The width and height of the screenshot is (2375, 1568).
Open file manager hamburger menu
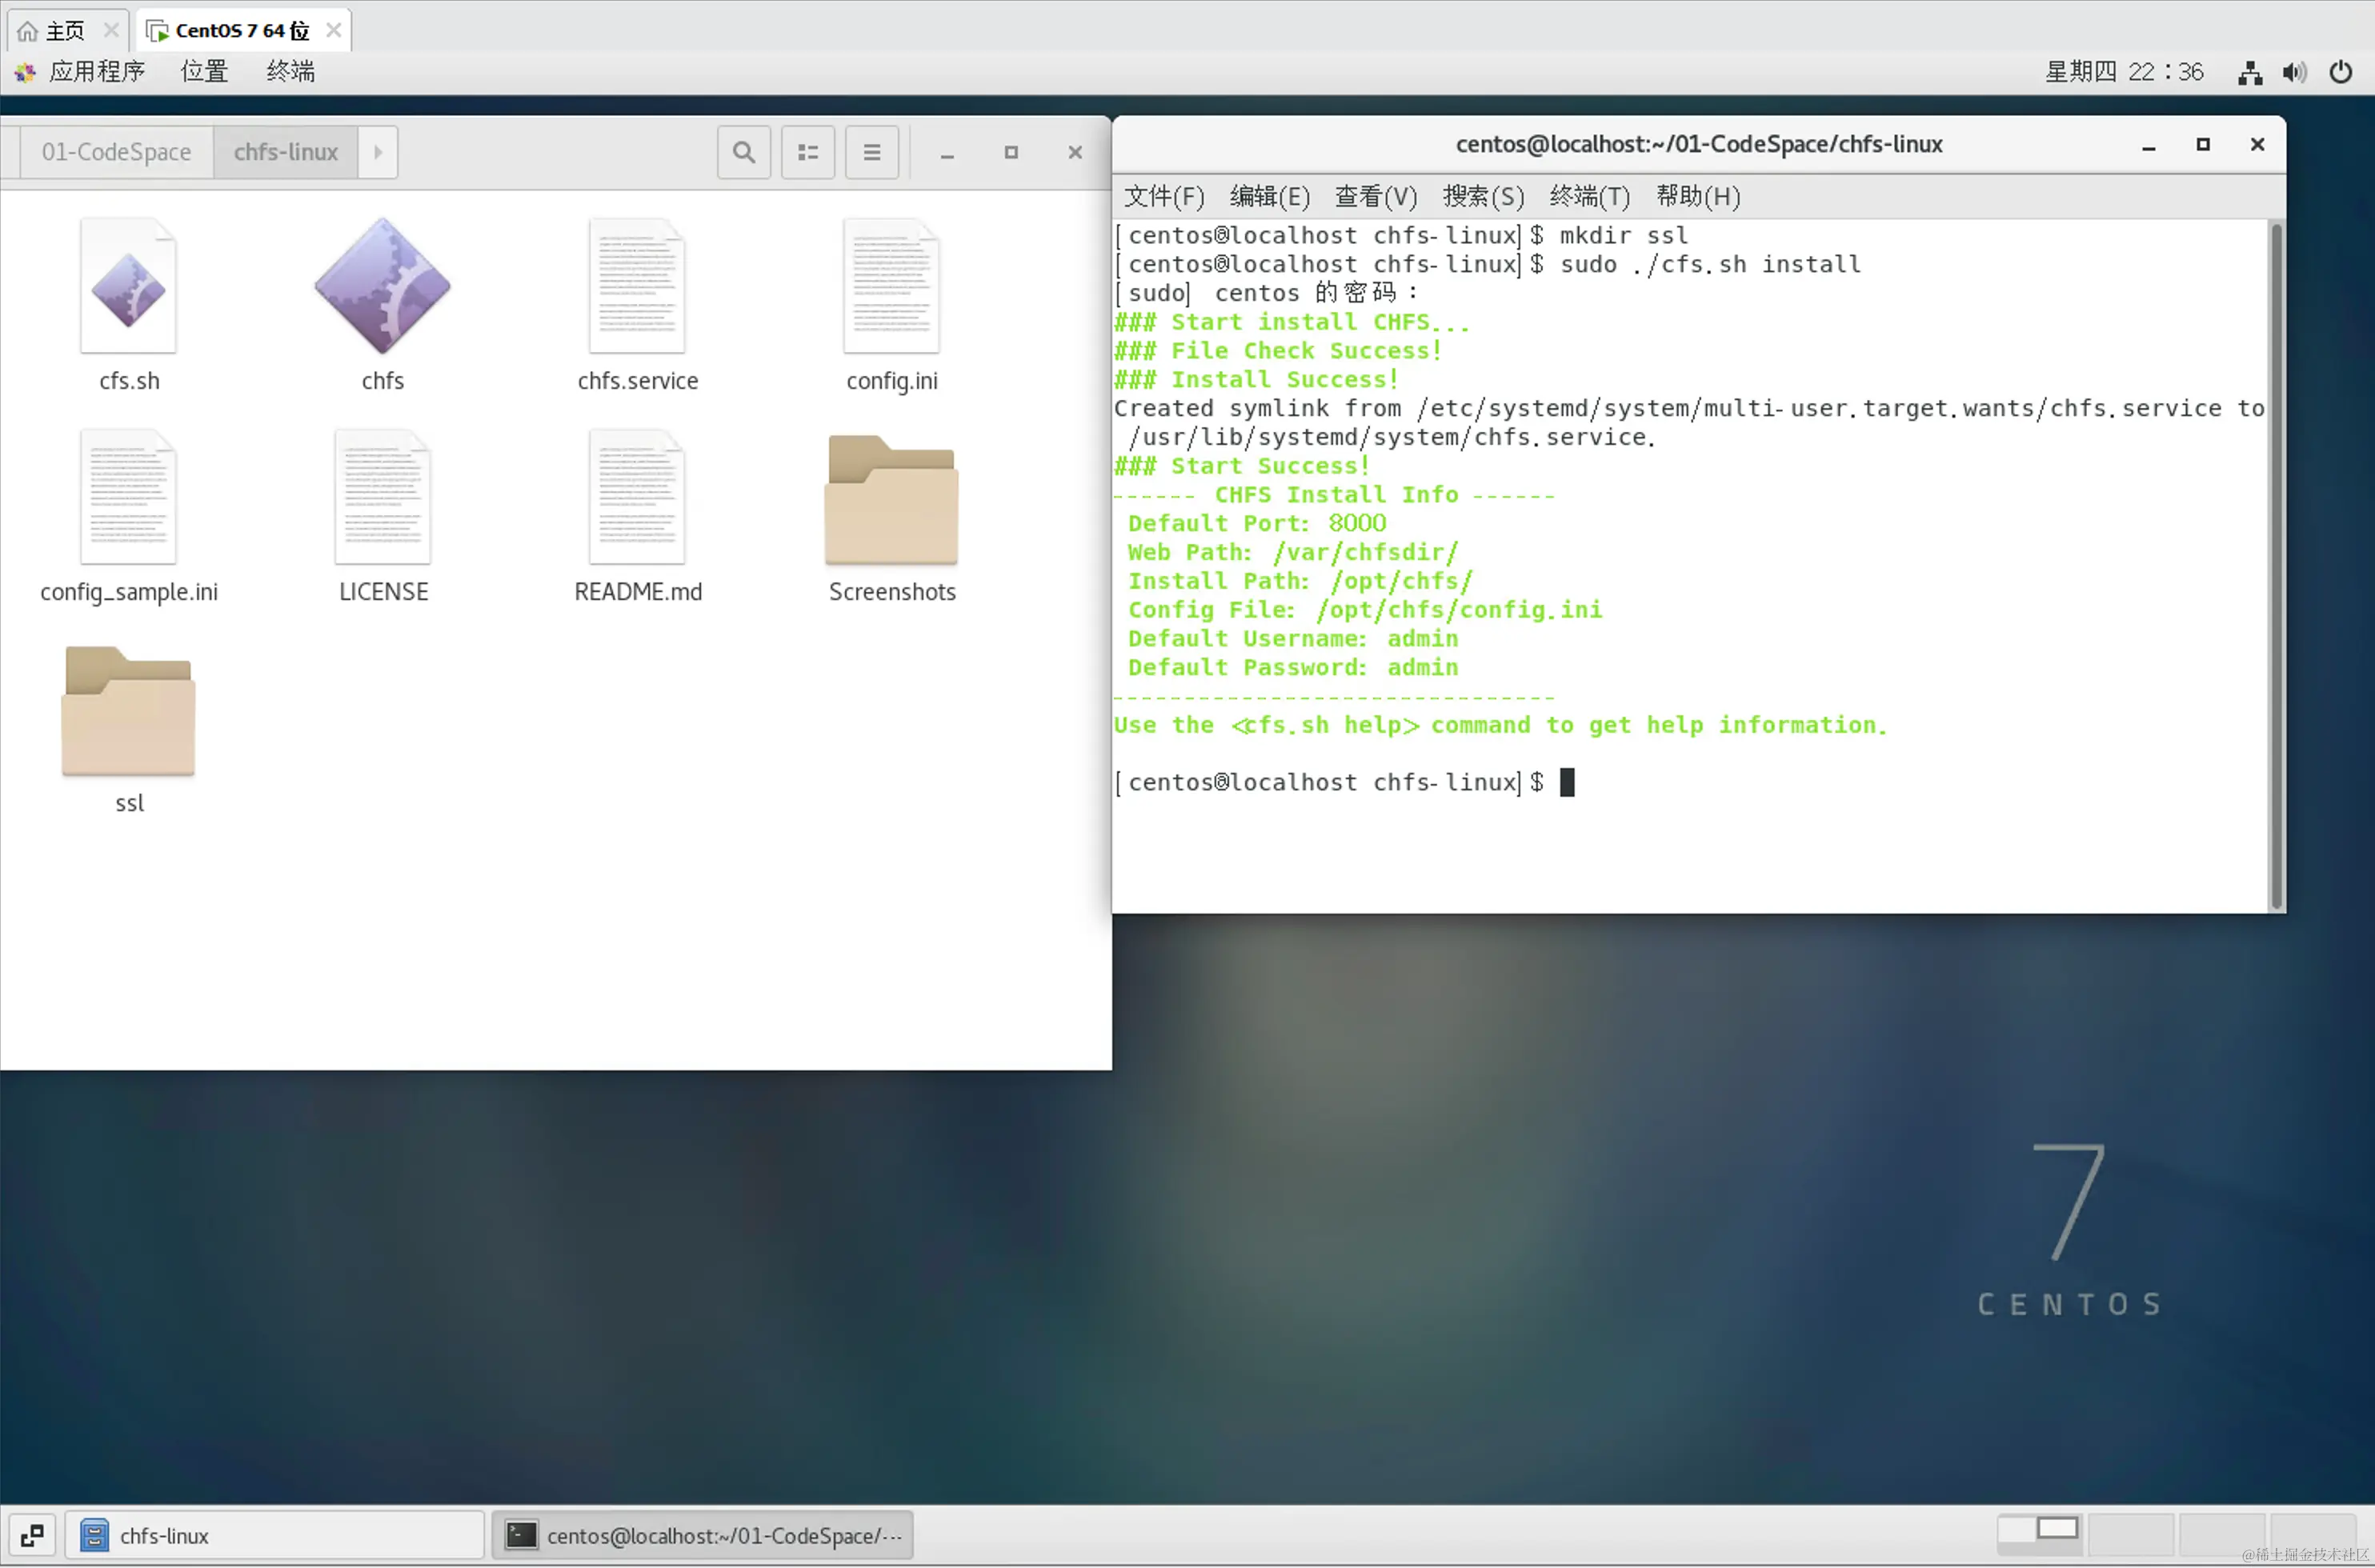point(872,152)
